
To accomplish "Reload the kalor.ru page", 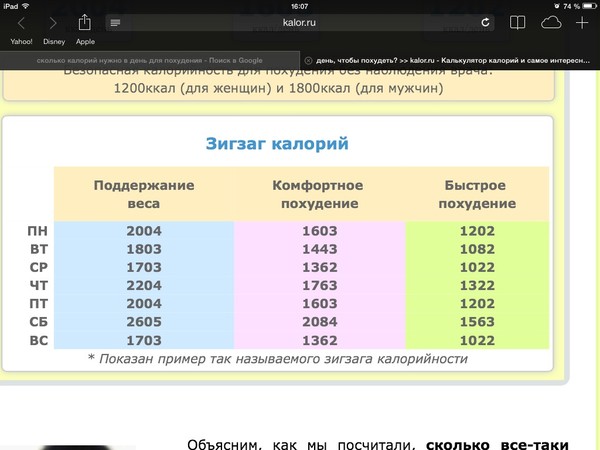I will 485,23.
